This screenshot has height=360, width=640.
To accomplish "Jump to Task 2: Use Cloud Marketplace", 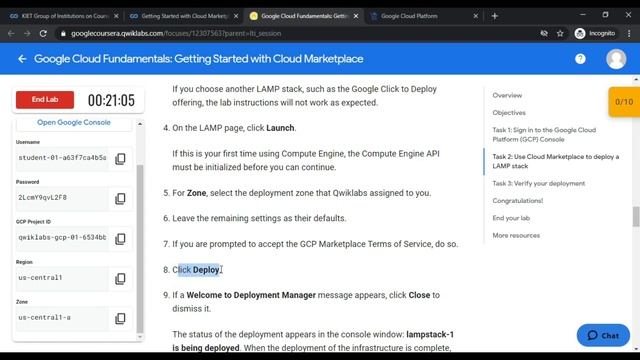I will pos(556,161).
